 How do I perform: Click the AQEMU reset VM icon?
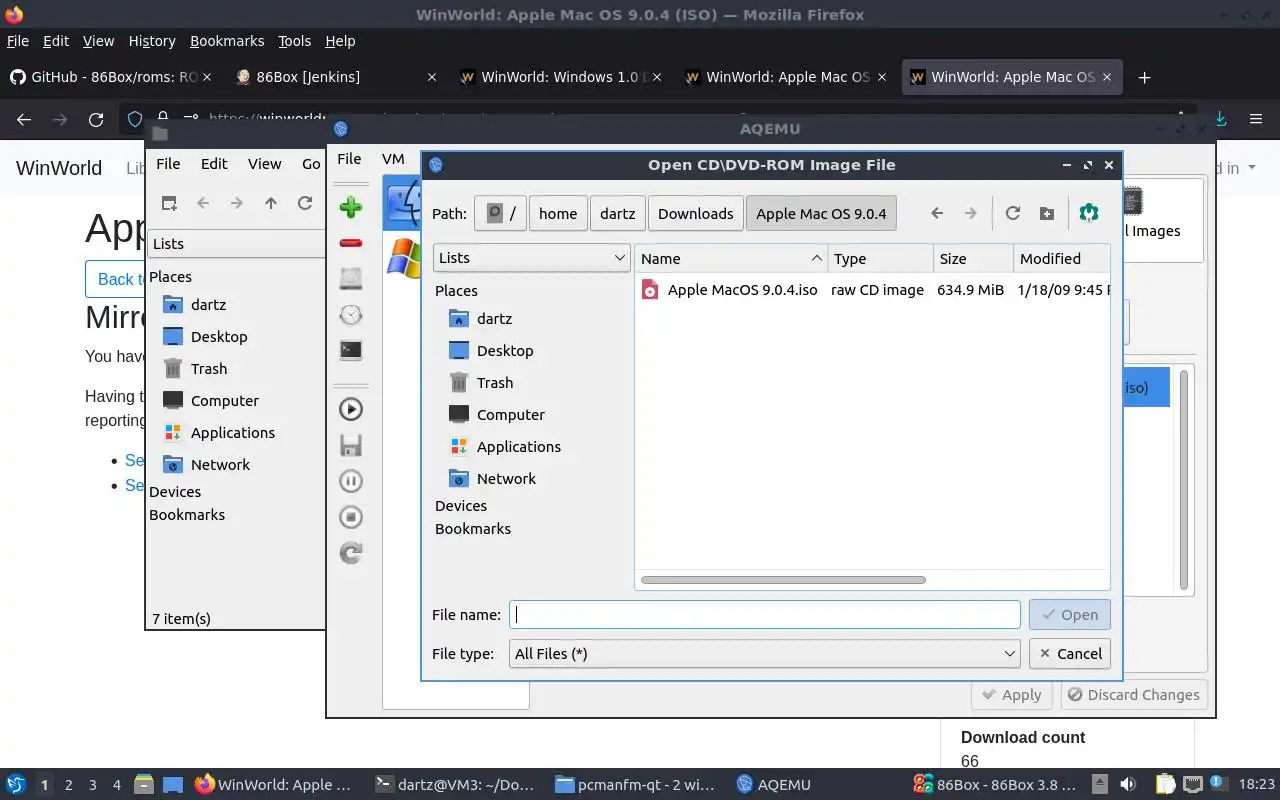pyautogui.click(x=350, y=552)
